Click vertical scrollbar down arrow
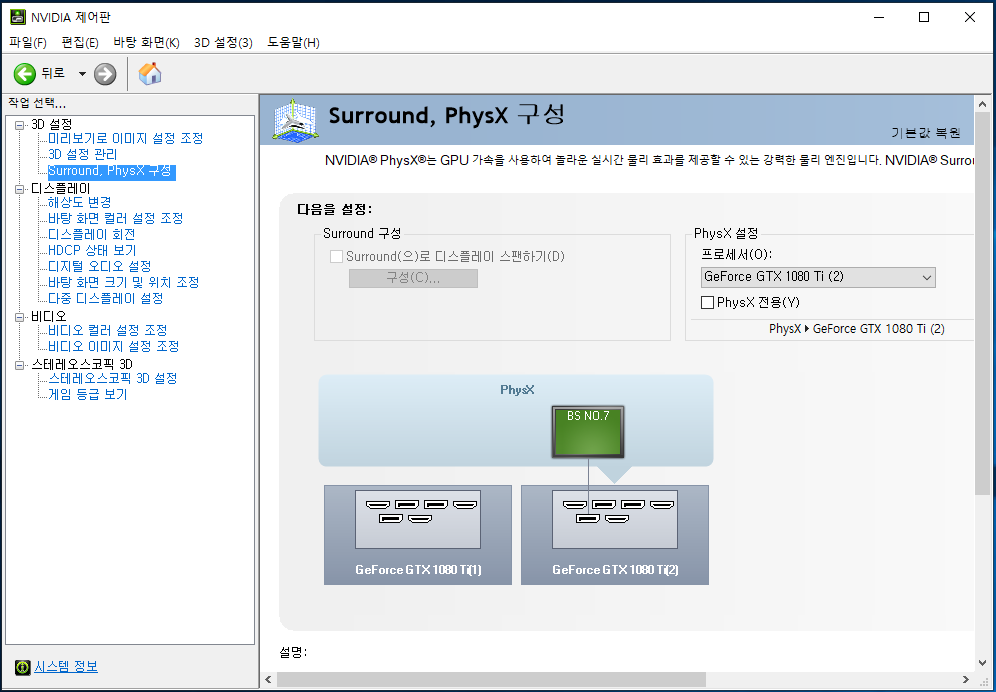This screenshot has height=692, width=996. point(982,663)
